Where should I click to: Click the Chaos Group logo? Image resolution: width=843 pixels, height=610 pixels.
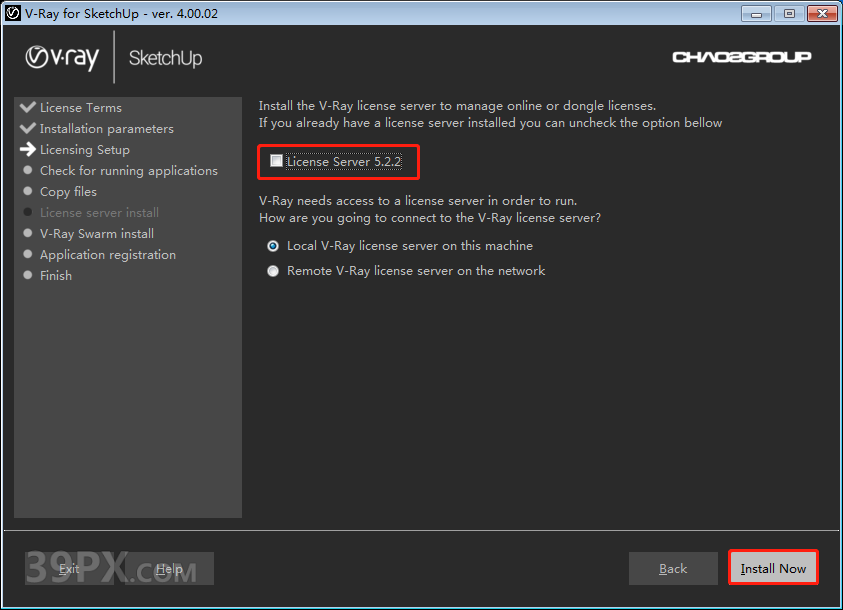(742, 57)
